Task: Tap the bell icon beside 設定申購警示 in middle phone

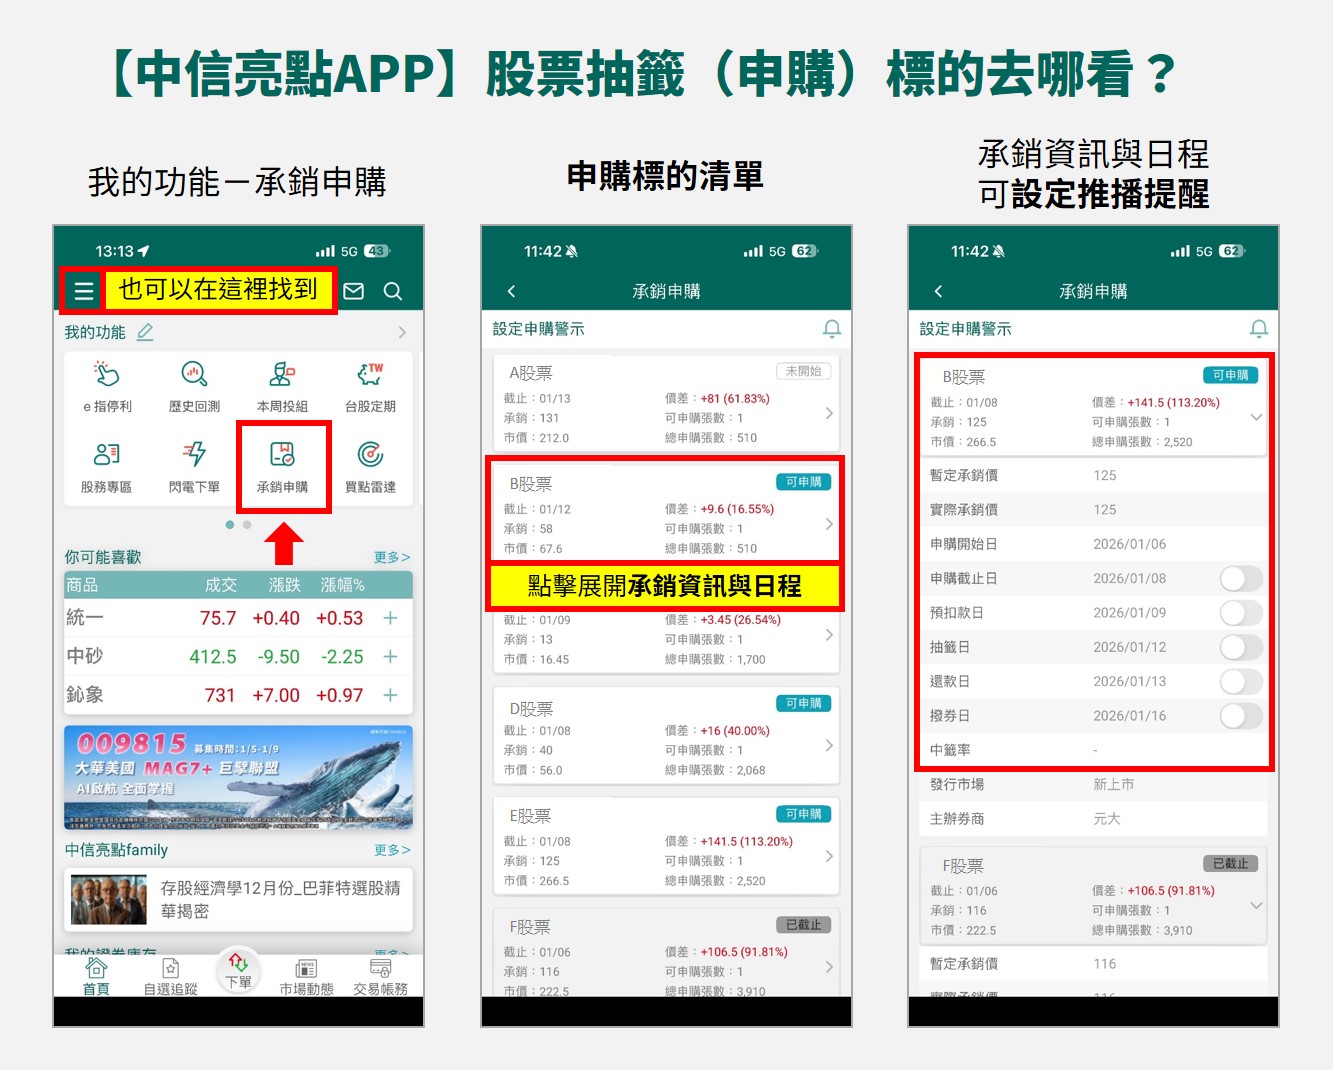Action: point(831,329)
